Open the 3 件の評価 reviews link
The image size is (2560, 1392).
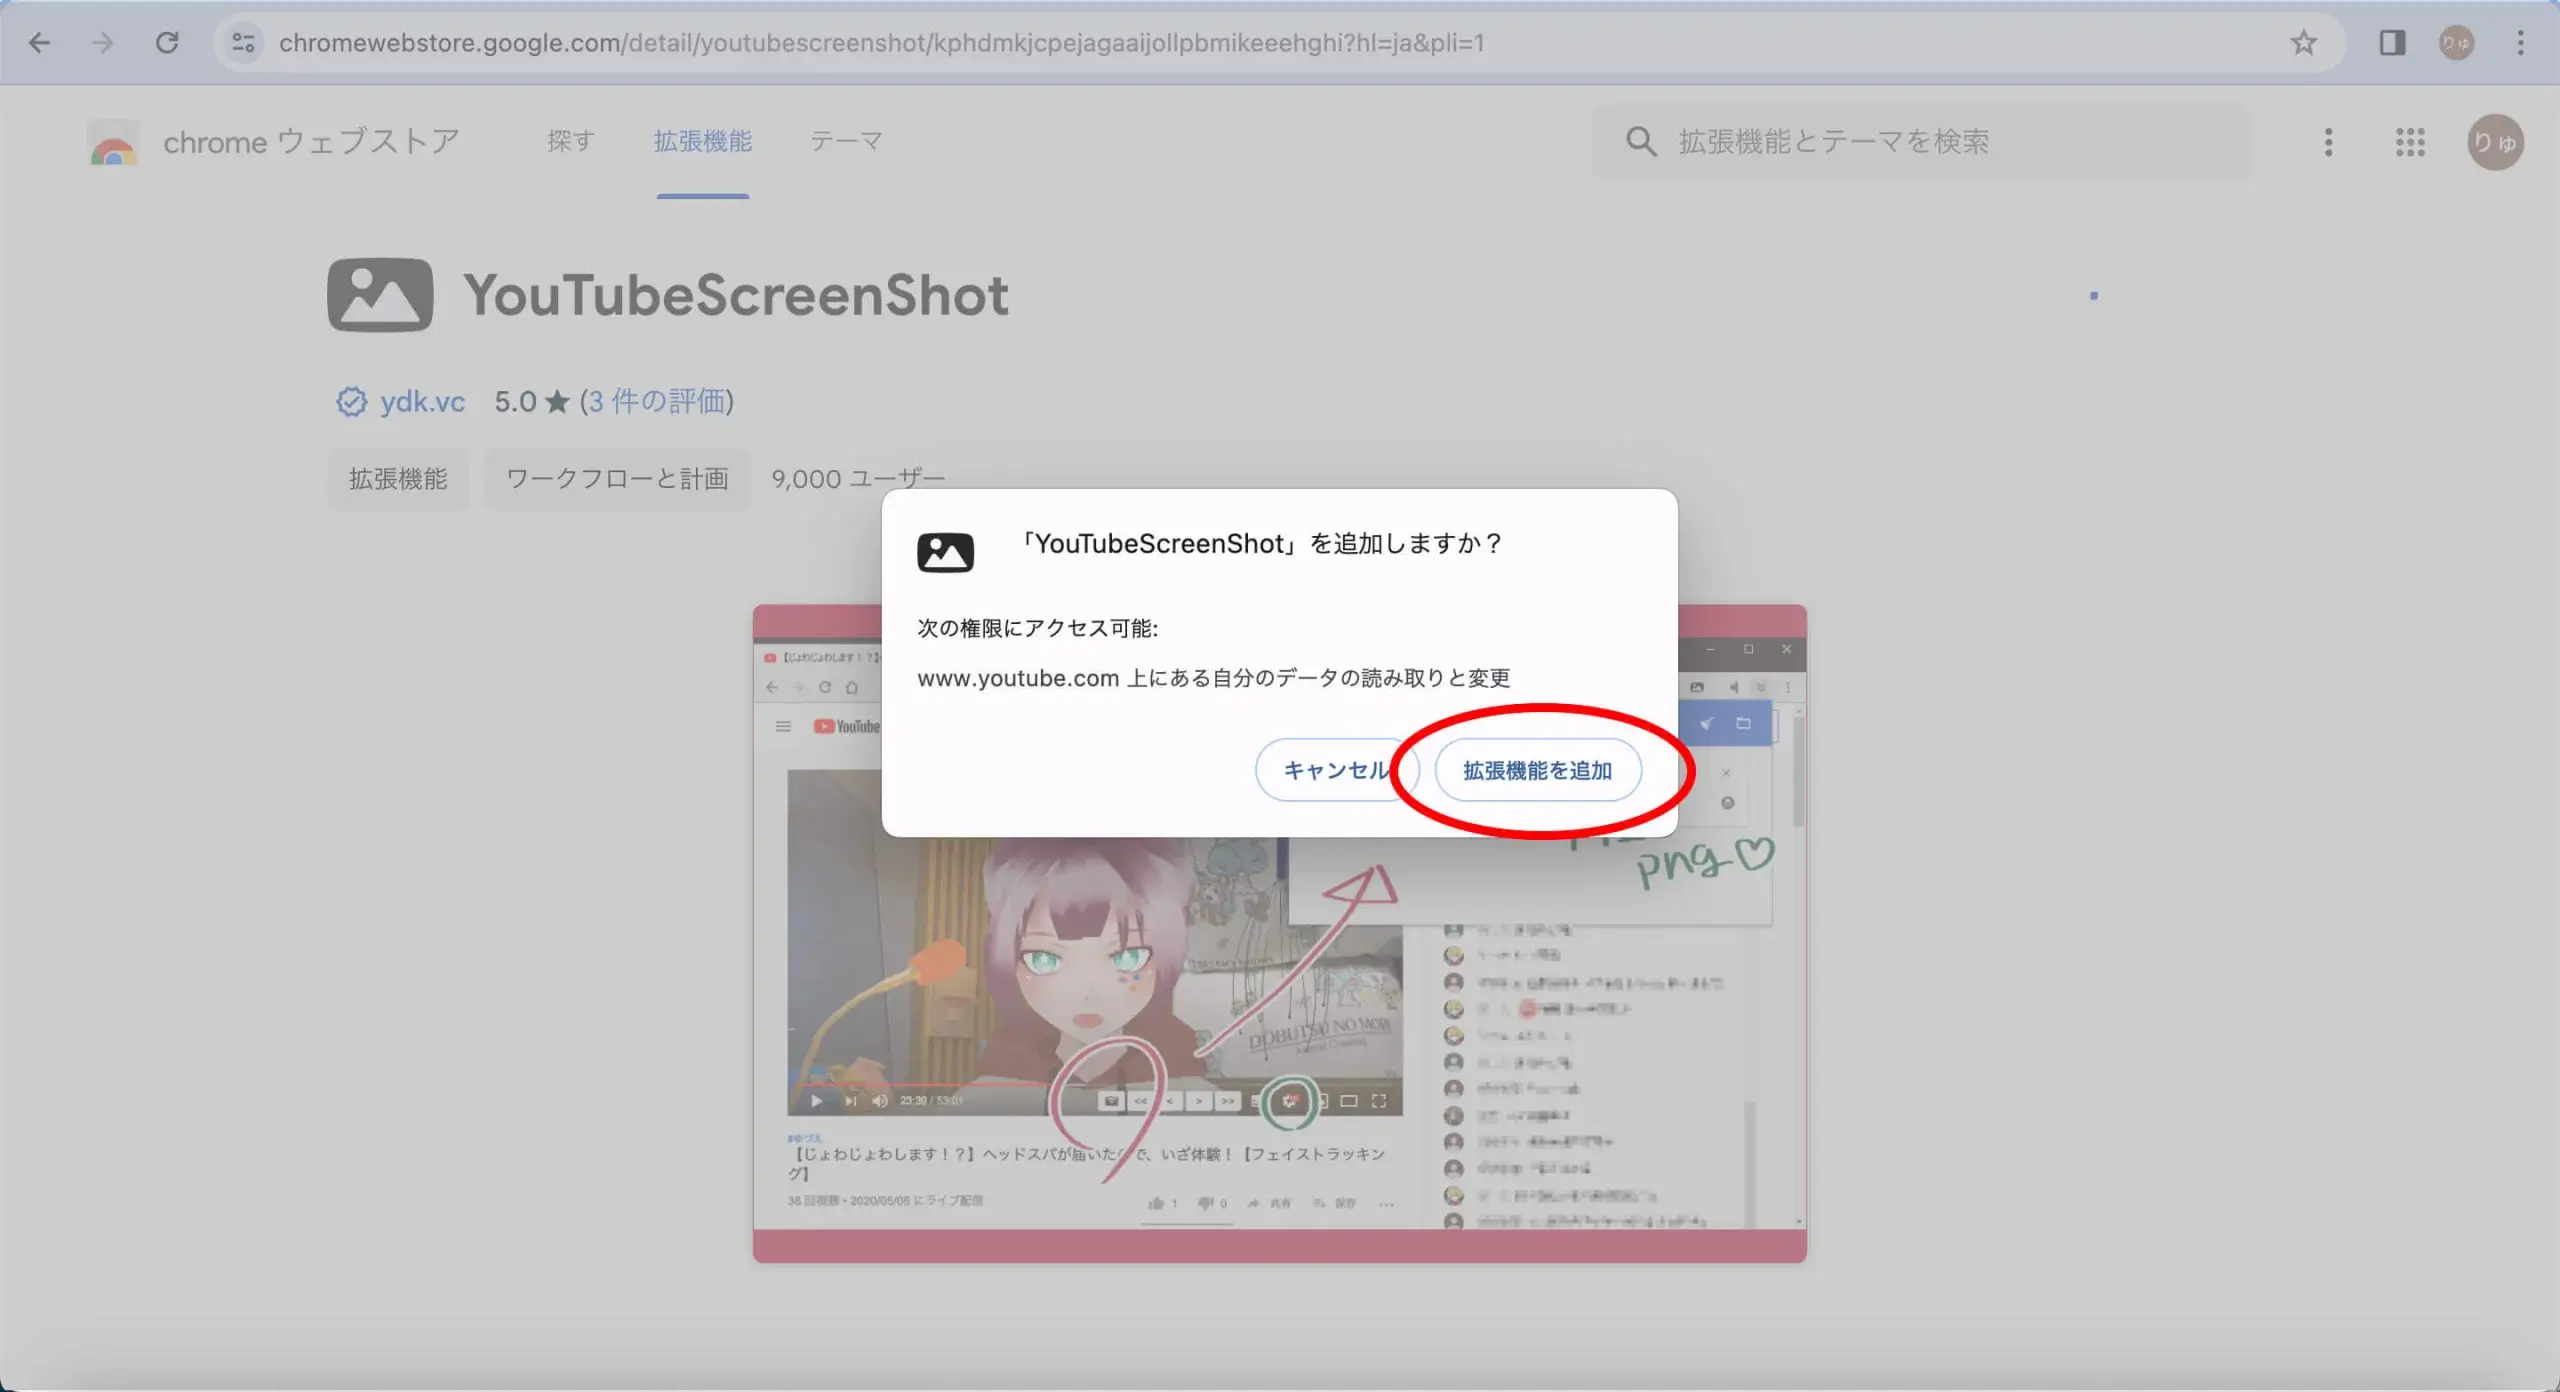pos(656,402)
